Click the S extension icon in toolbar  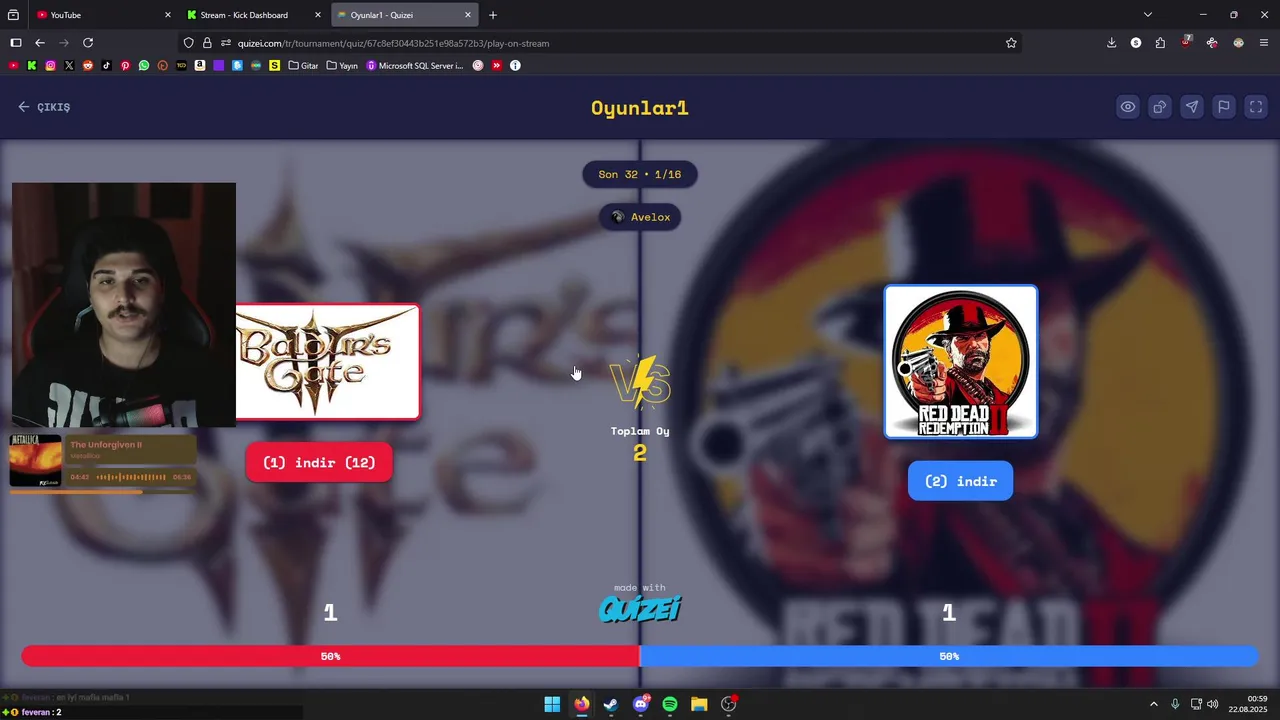[1136, 43]
